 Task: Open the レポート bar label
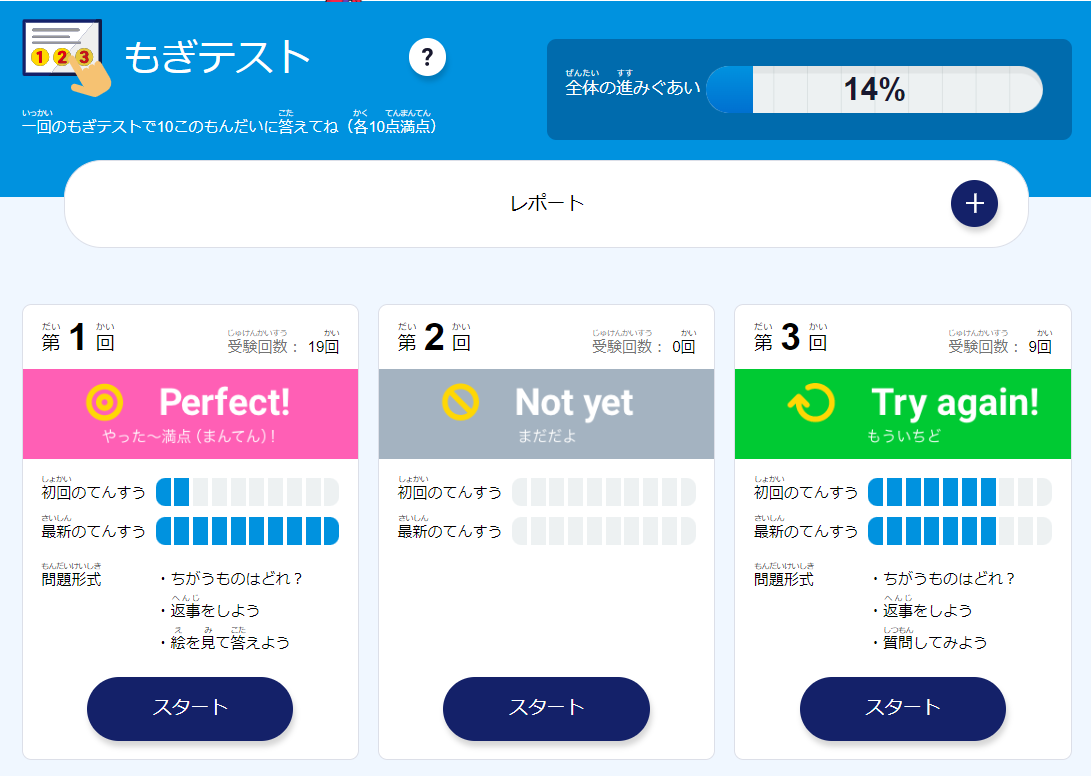(547, 203)
